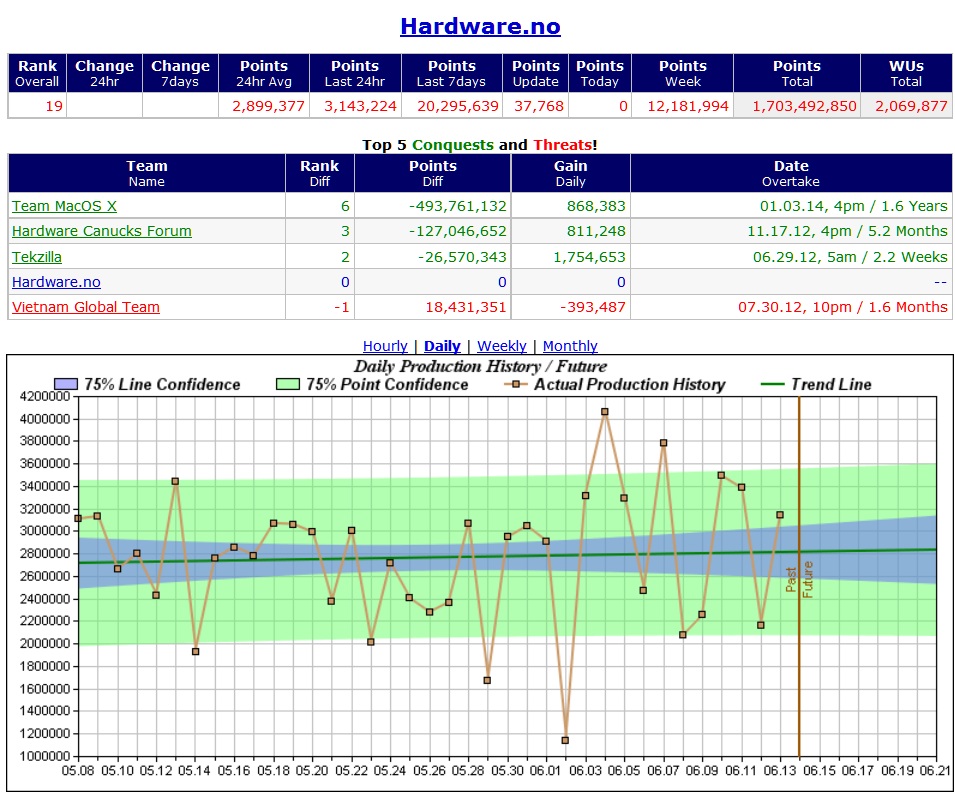Click the 06.04 peak data point near 4000000

click(x=605, y=412)
